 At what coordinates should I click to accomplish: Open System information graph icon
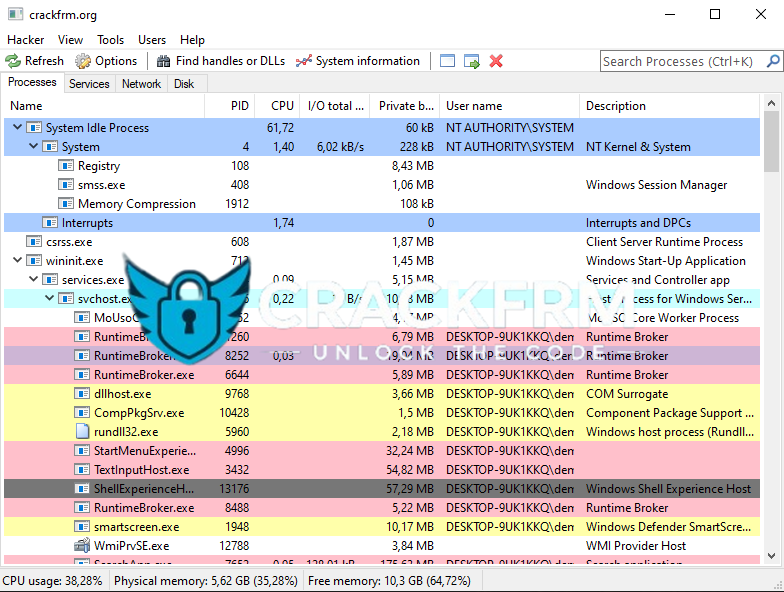coord(304,61)
